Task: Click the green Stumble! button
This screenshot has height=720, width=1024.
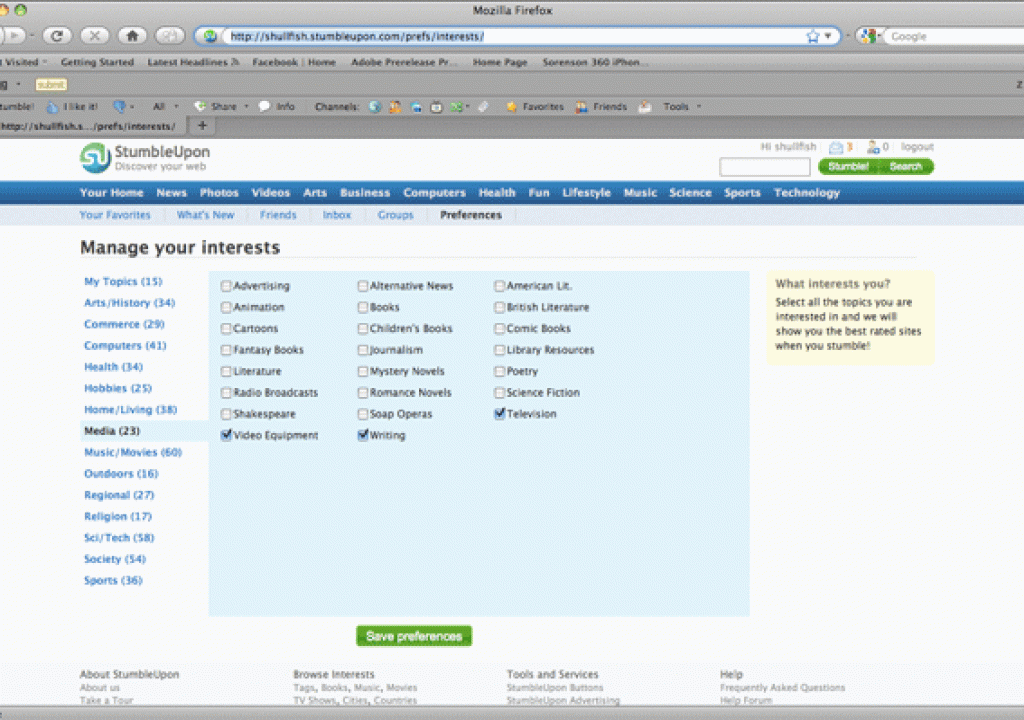Action: 848,167
